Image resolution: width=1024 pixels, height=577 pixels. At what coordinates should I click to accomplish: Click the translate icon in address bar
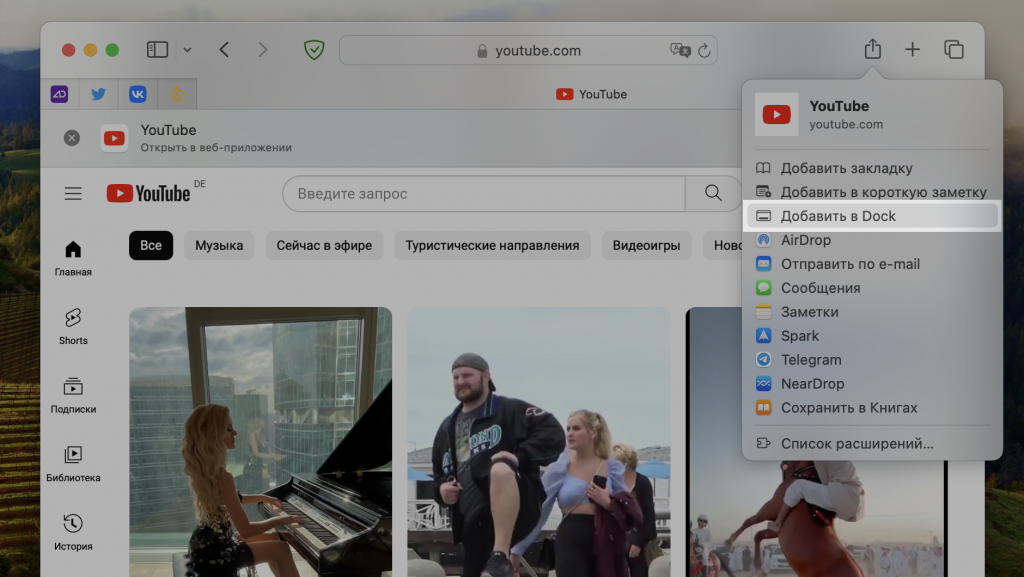tap(680, 50)
